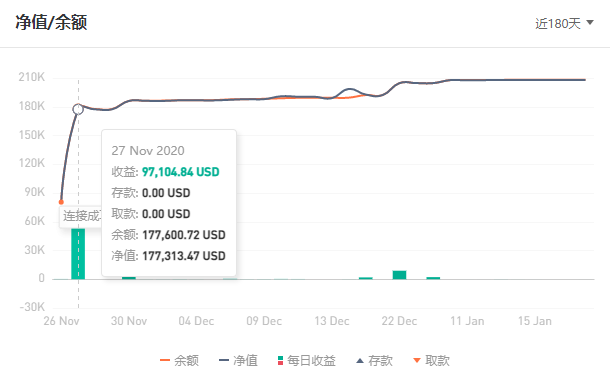Click the 30 Nov axis date label
Screen dimensions: 610x377
tap(129, 321)
